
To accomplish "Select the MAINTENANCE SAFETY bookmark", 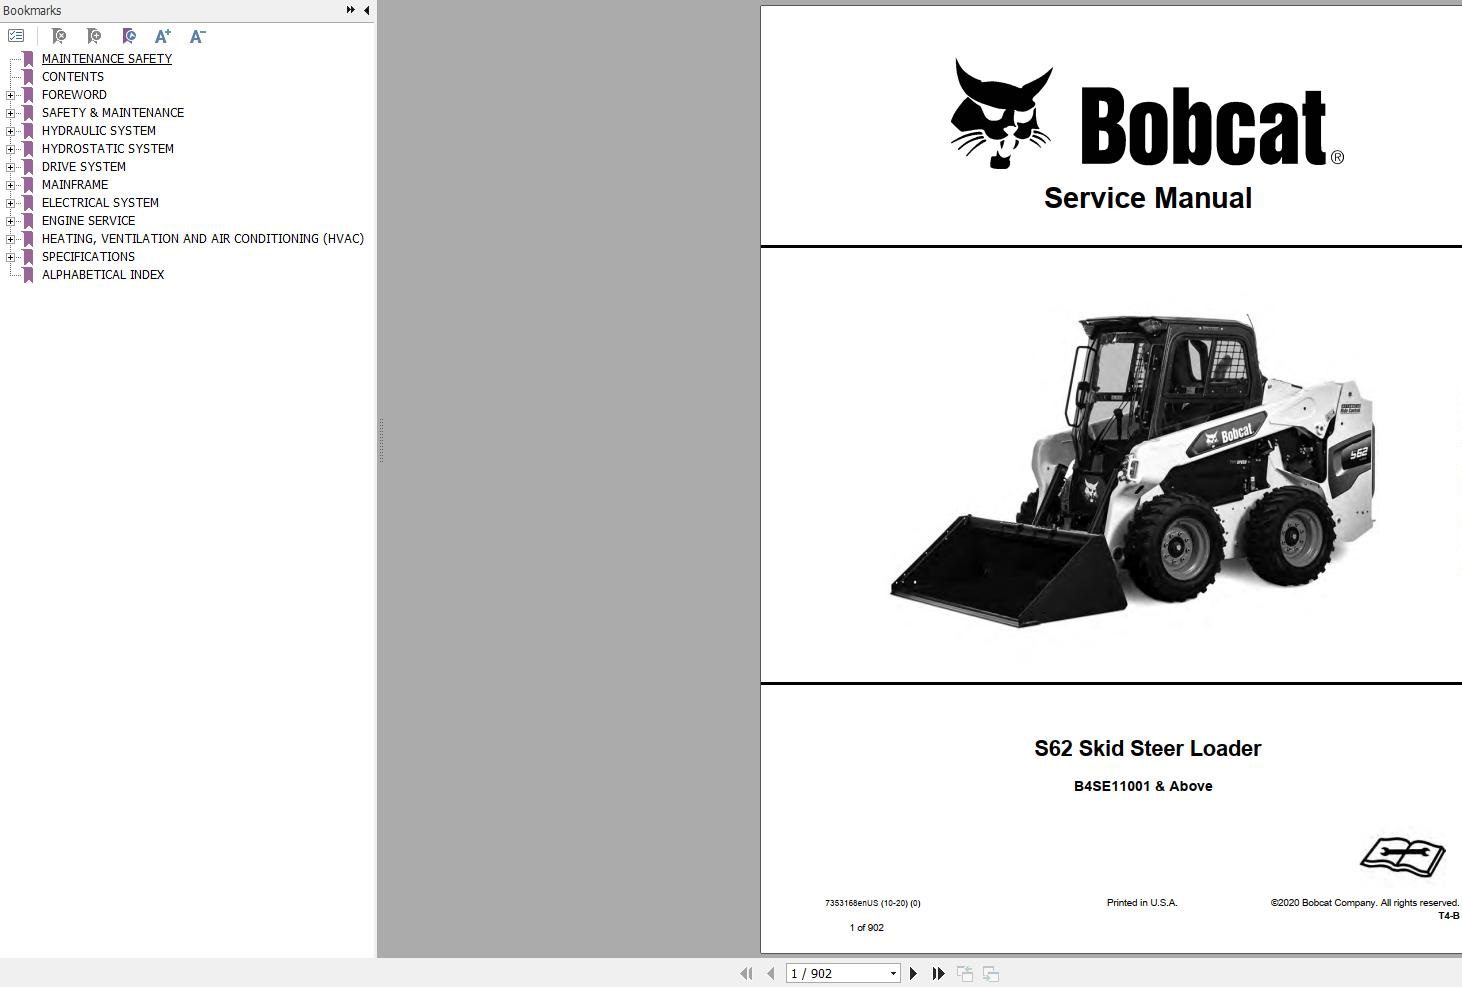I will (106, 58).
